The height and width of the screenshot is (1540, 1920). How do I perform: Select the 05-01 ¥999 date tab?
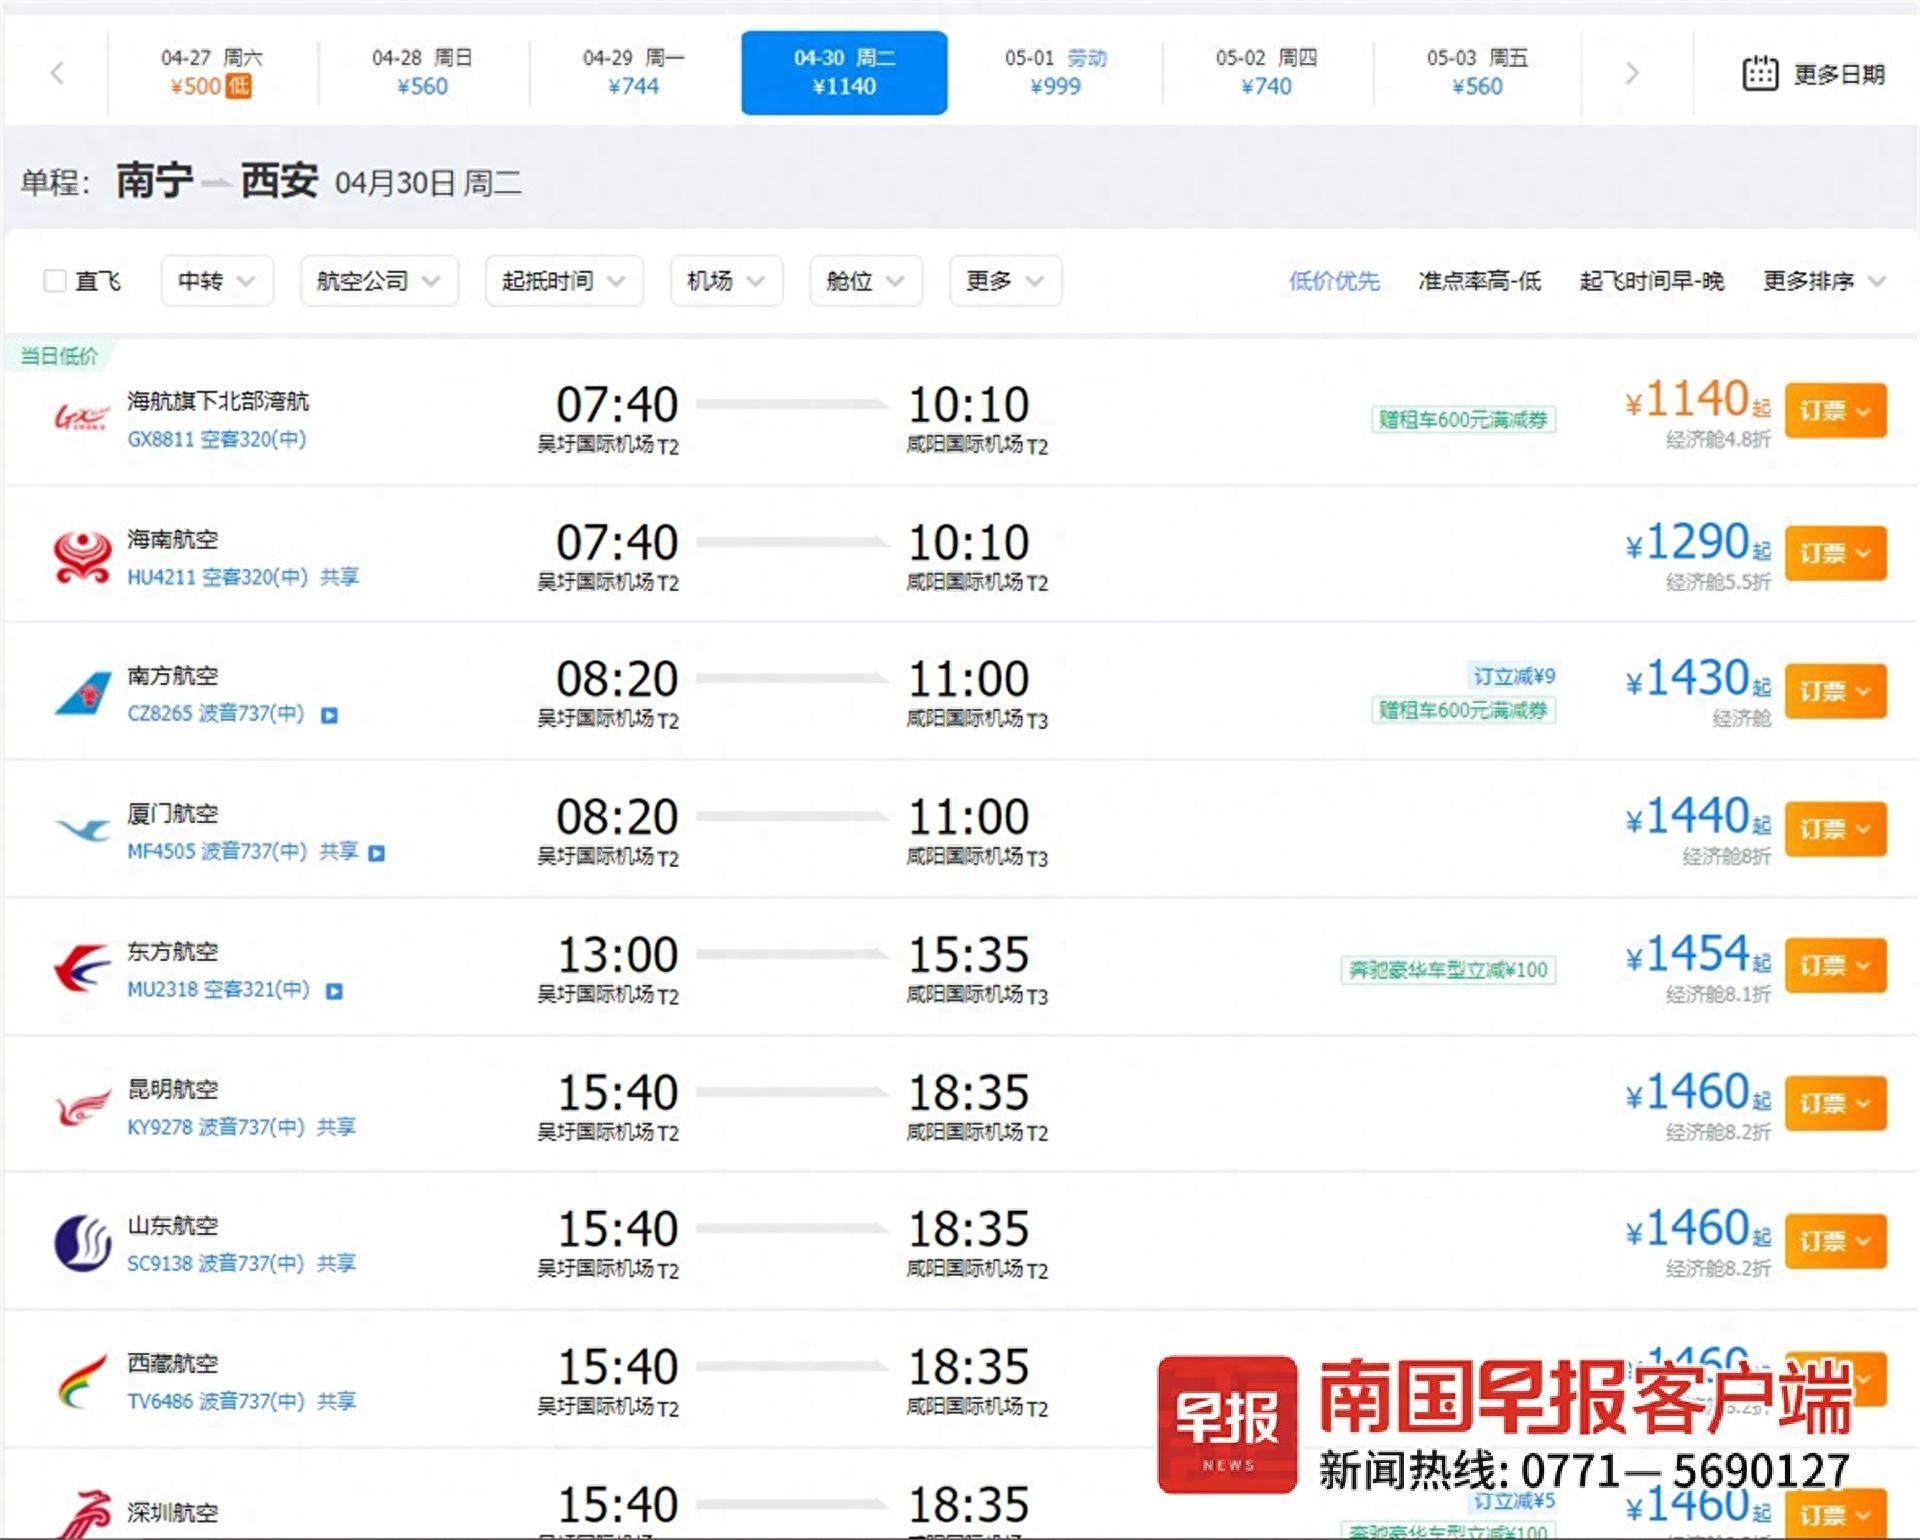[1056, 72]
